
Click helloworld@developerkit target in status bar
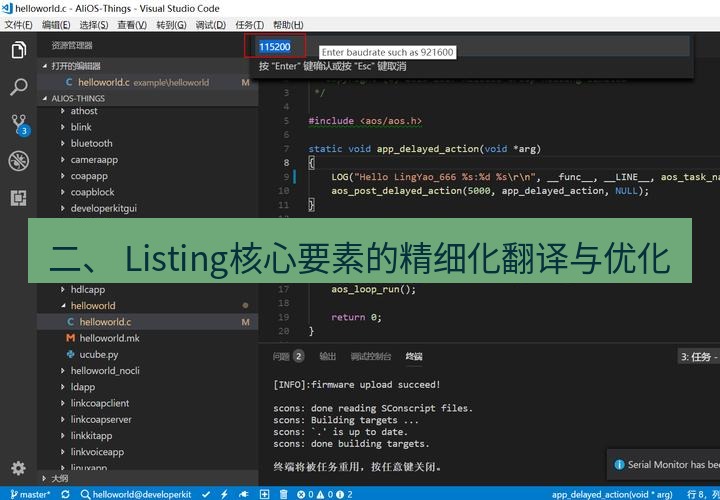(x=136, y=494)
